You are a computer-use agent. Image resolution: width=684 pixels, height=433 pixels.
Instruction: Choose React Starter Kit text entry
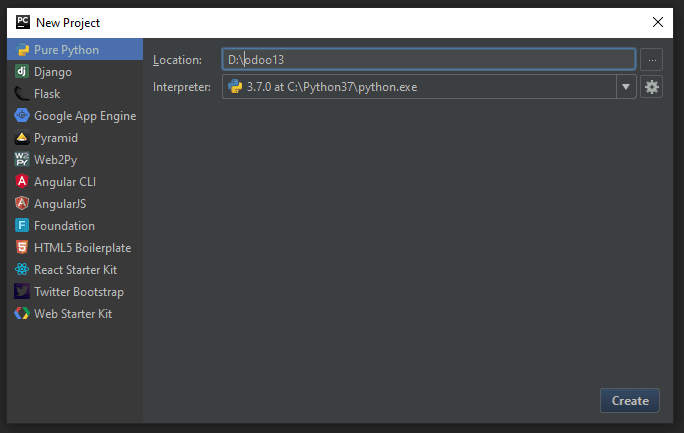75,270
